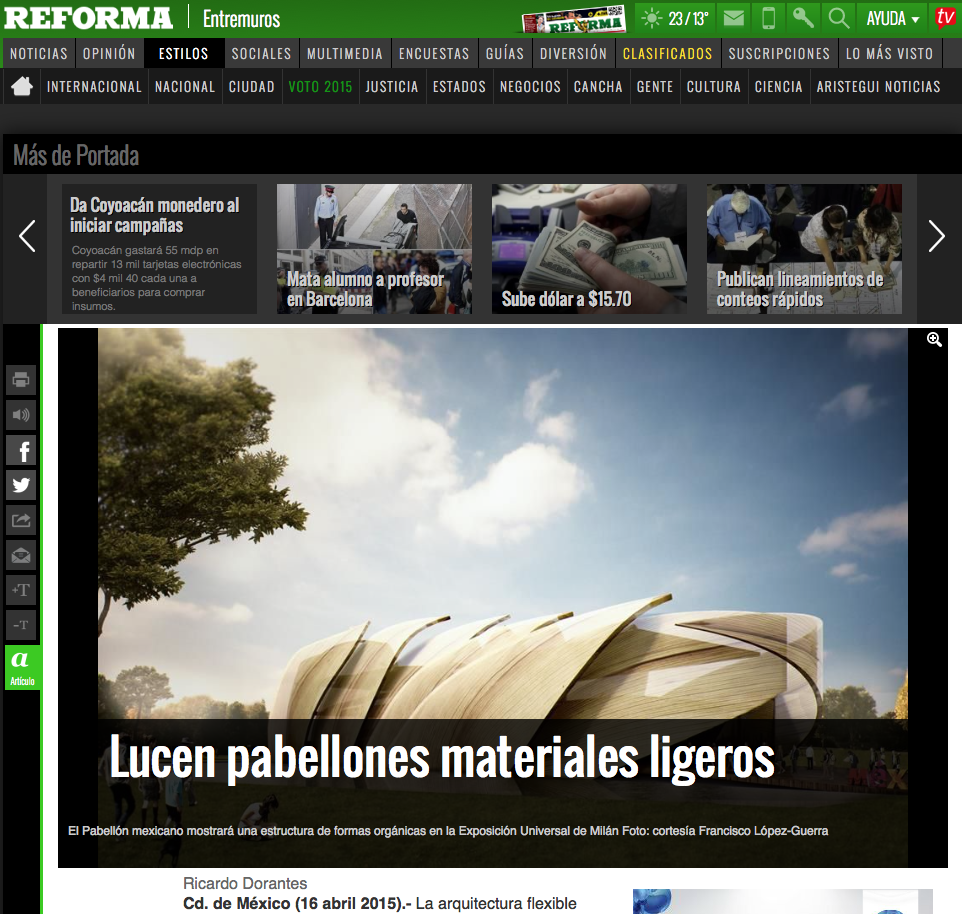962x914 pixels.
Task: Open the NOTICIAS tab
Action: point(39,53)
